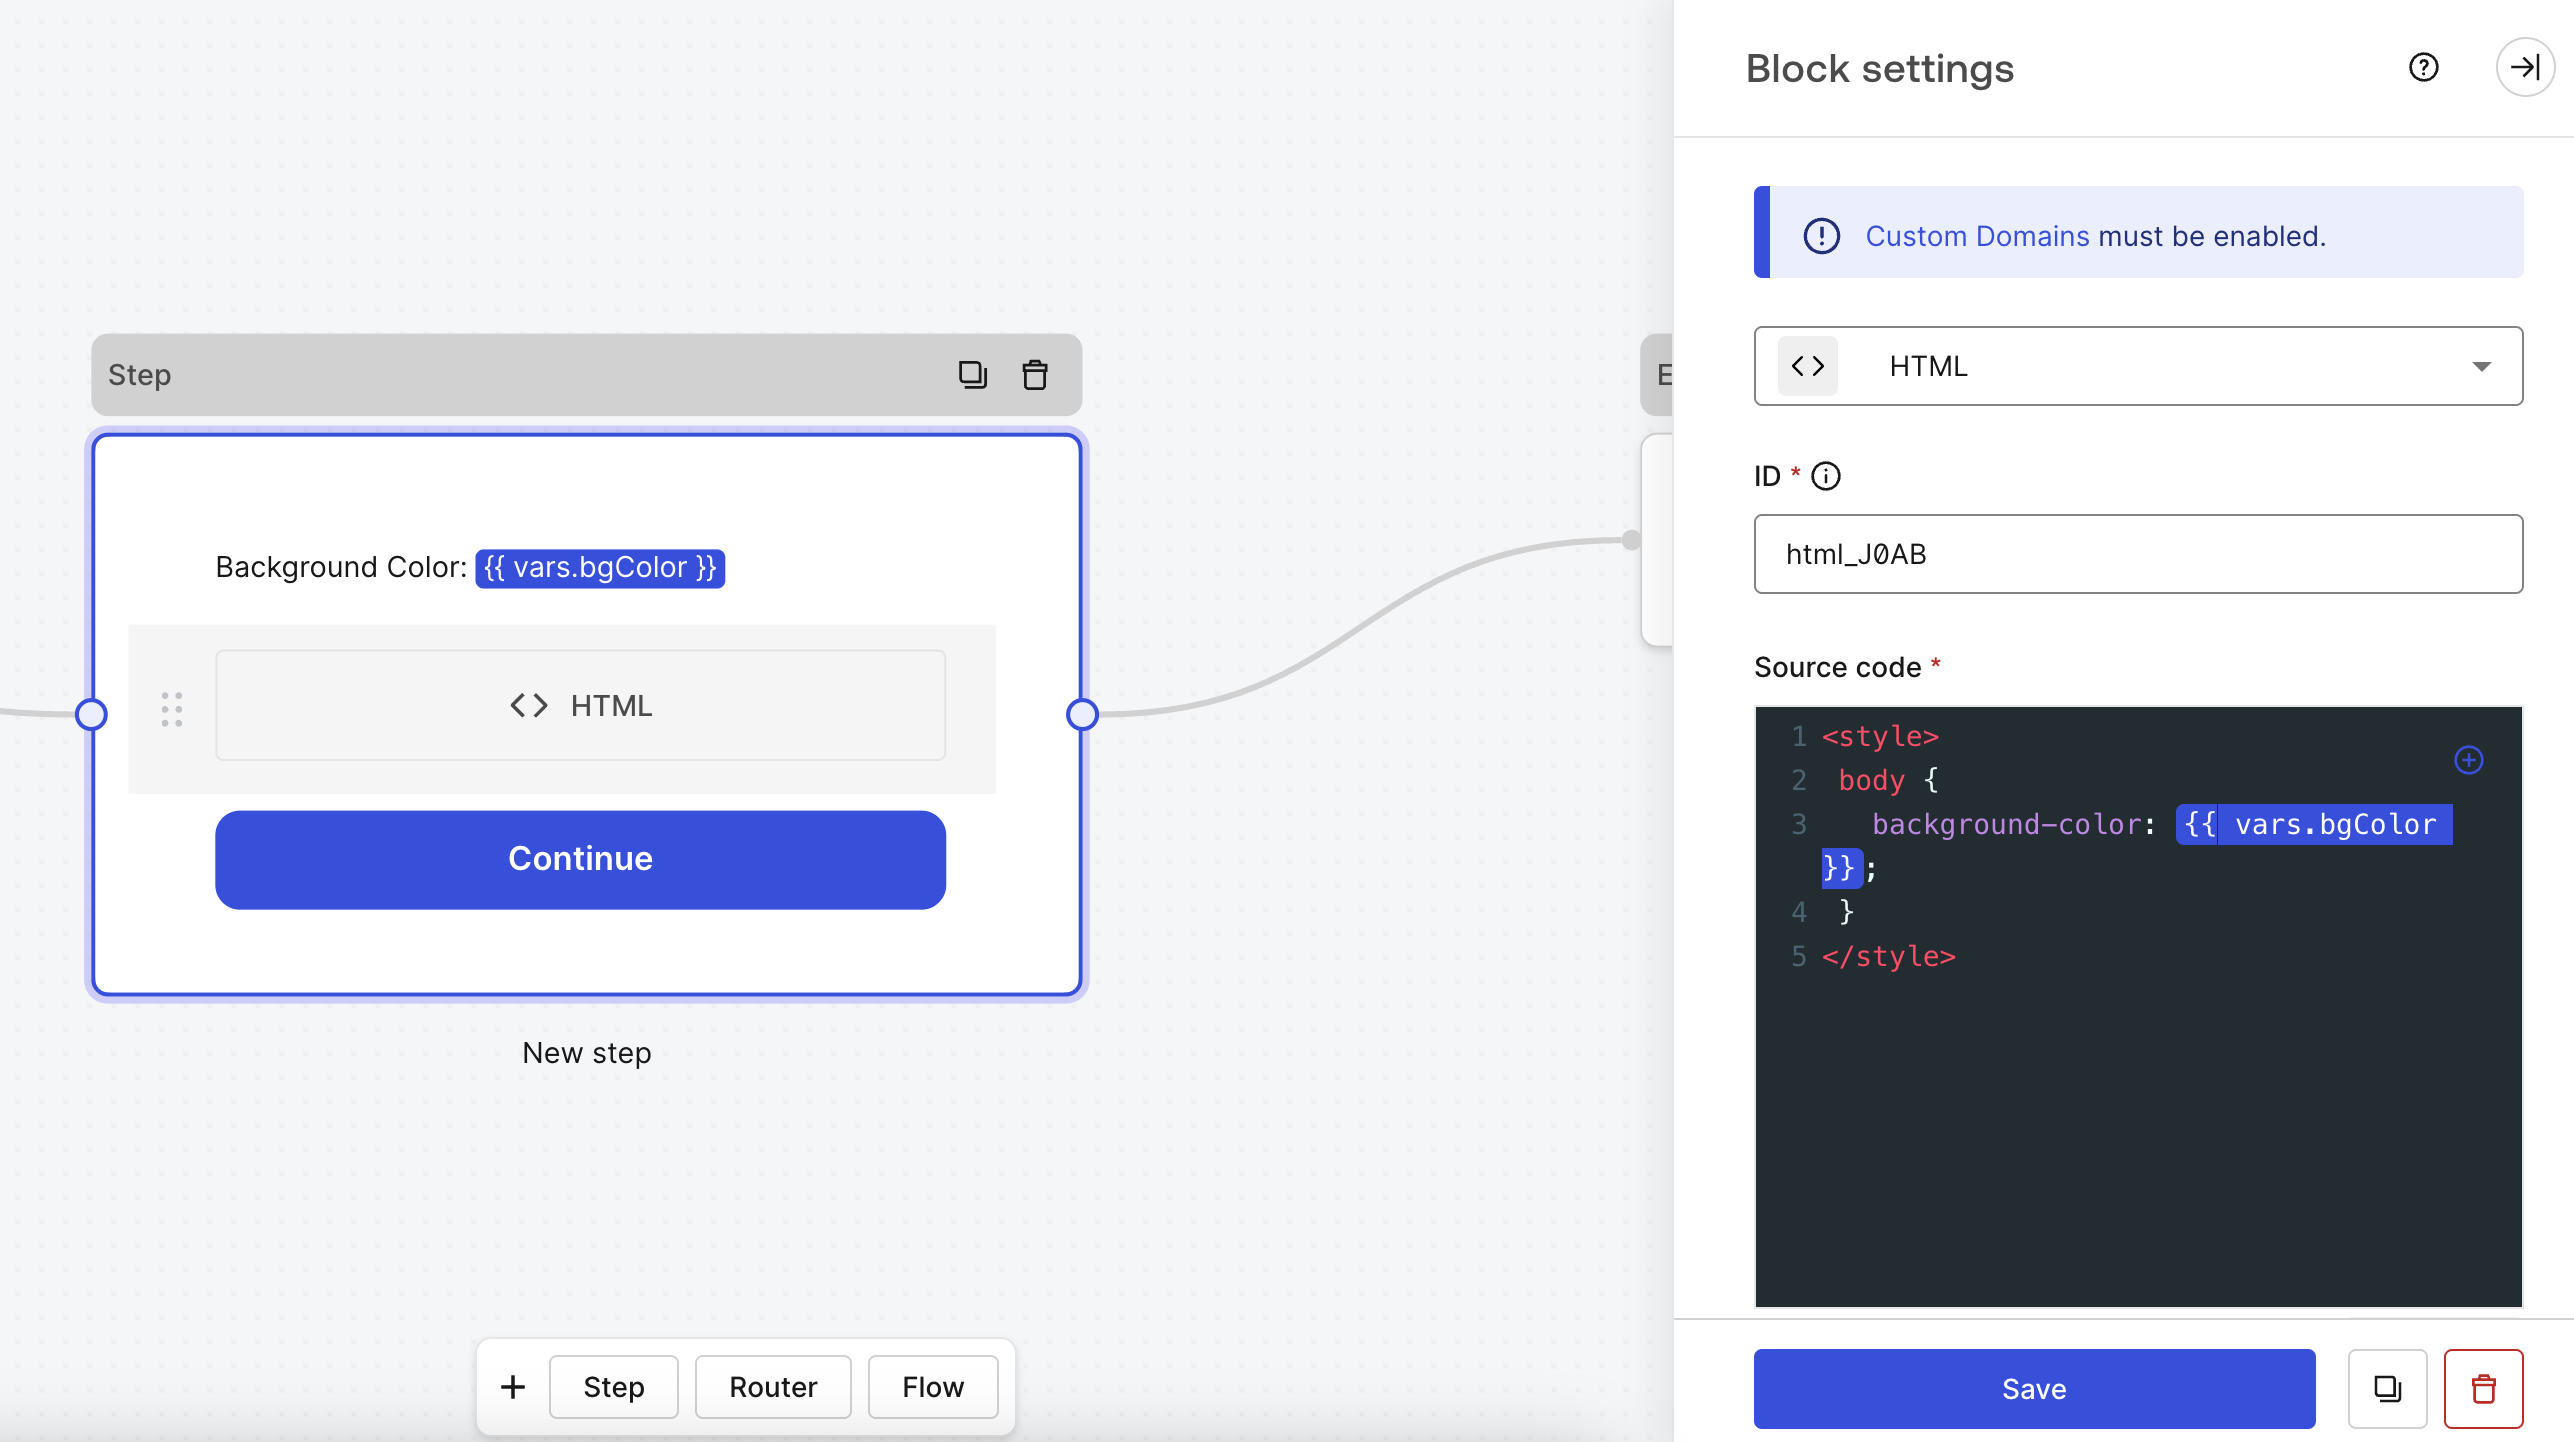
Task: Click the 'Source code' label
Action: pos(1837,667)
